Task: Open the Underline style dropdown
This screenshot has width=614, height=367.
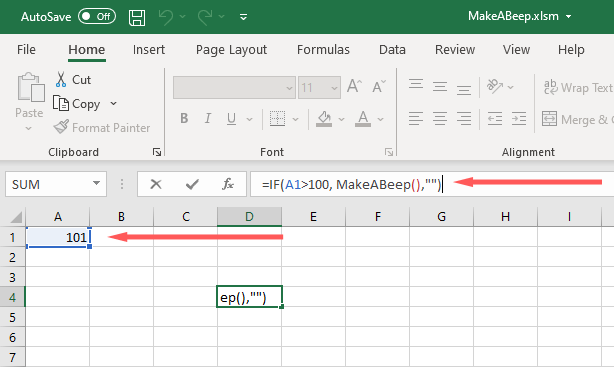Action: (x=249, y=119)
